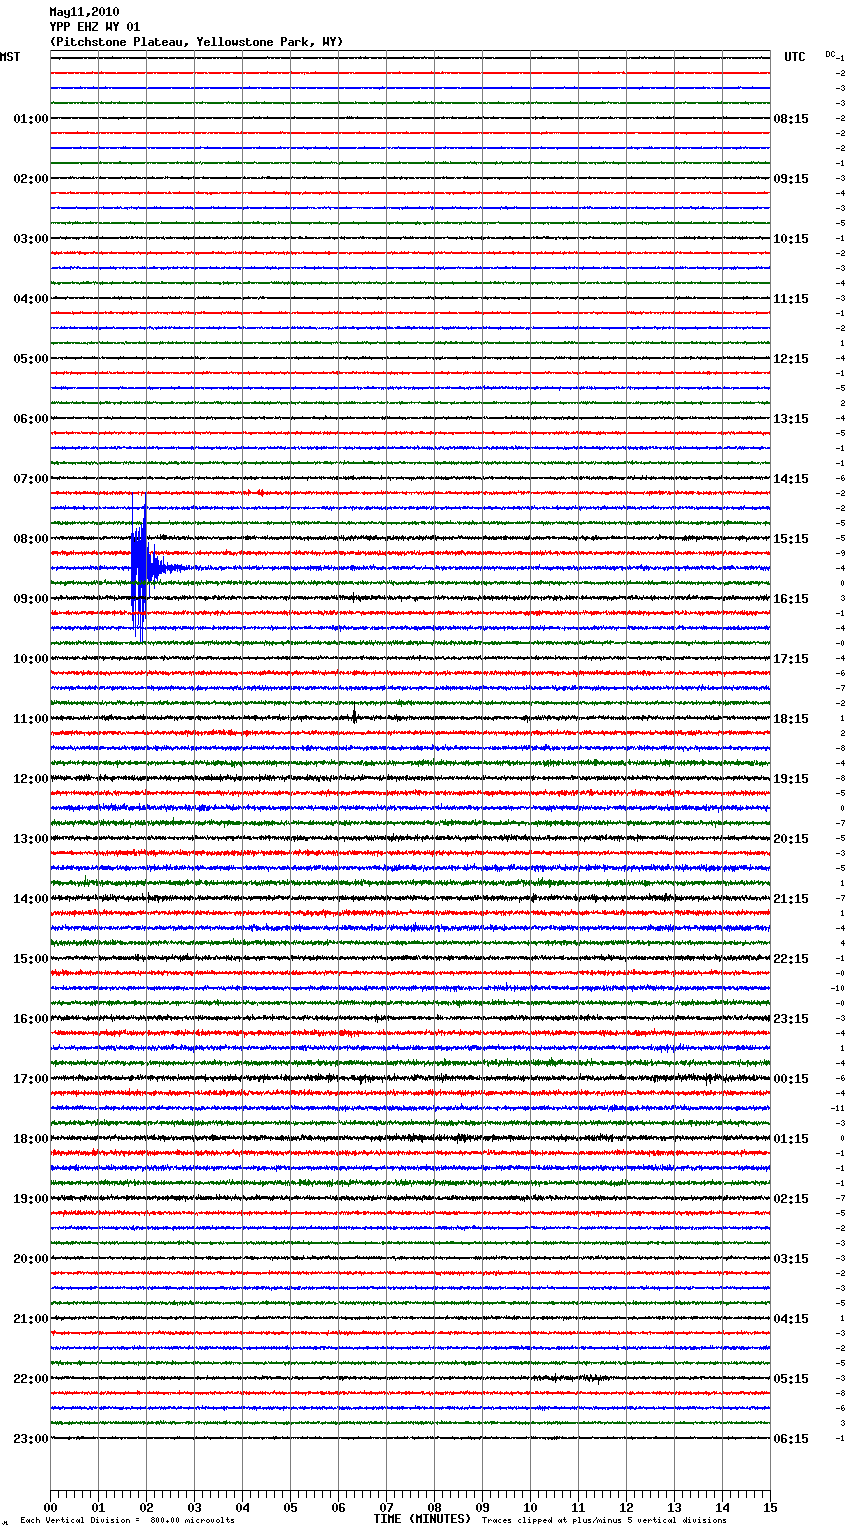
Task: Click the 18:15 UTC time label
Action: point(791,719)
